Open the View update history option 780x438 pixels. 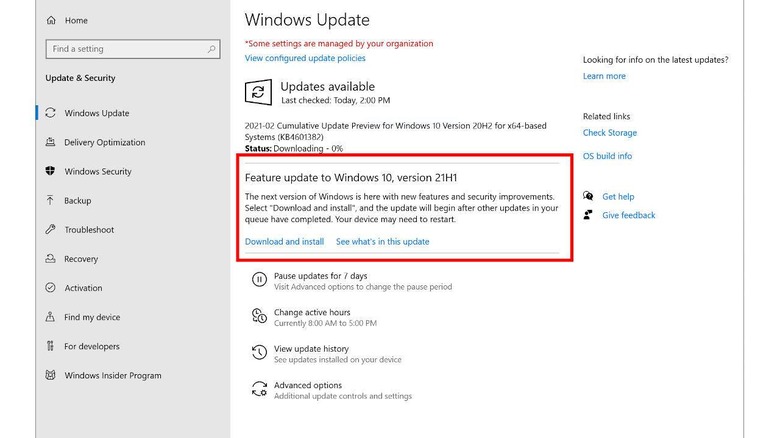pyautogui.click(x=311, y=348)
